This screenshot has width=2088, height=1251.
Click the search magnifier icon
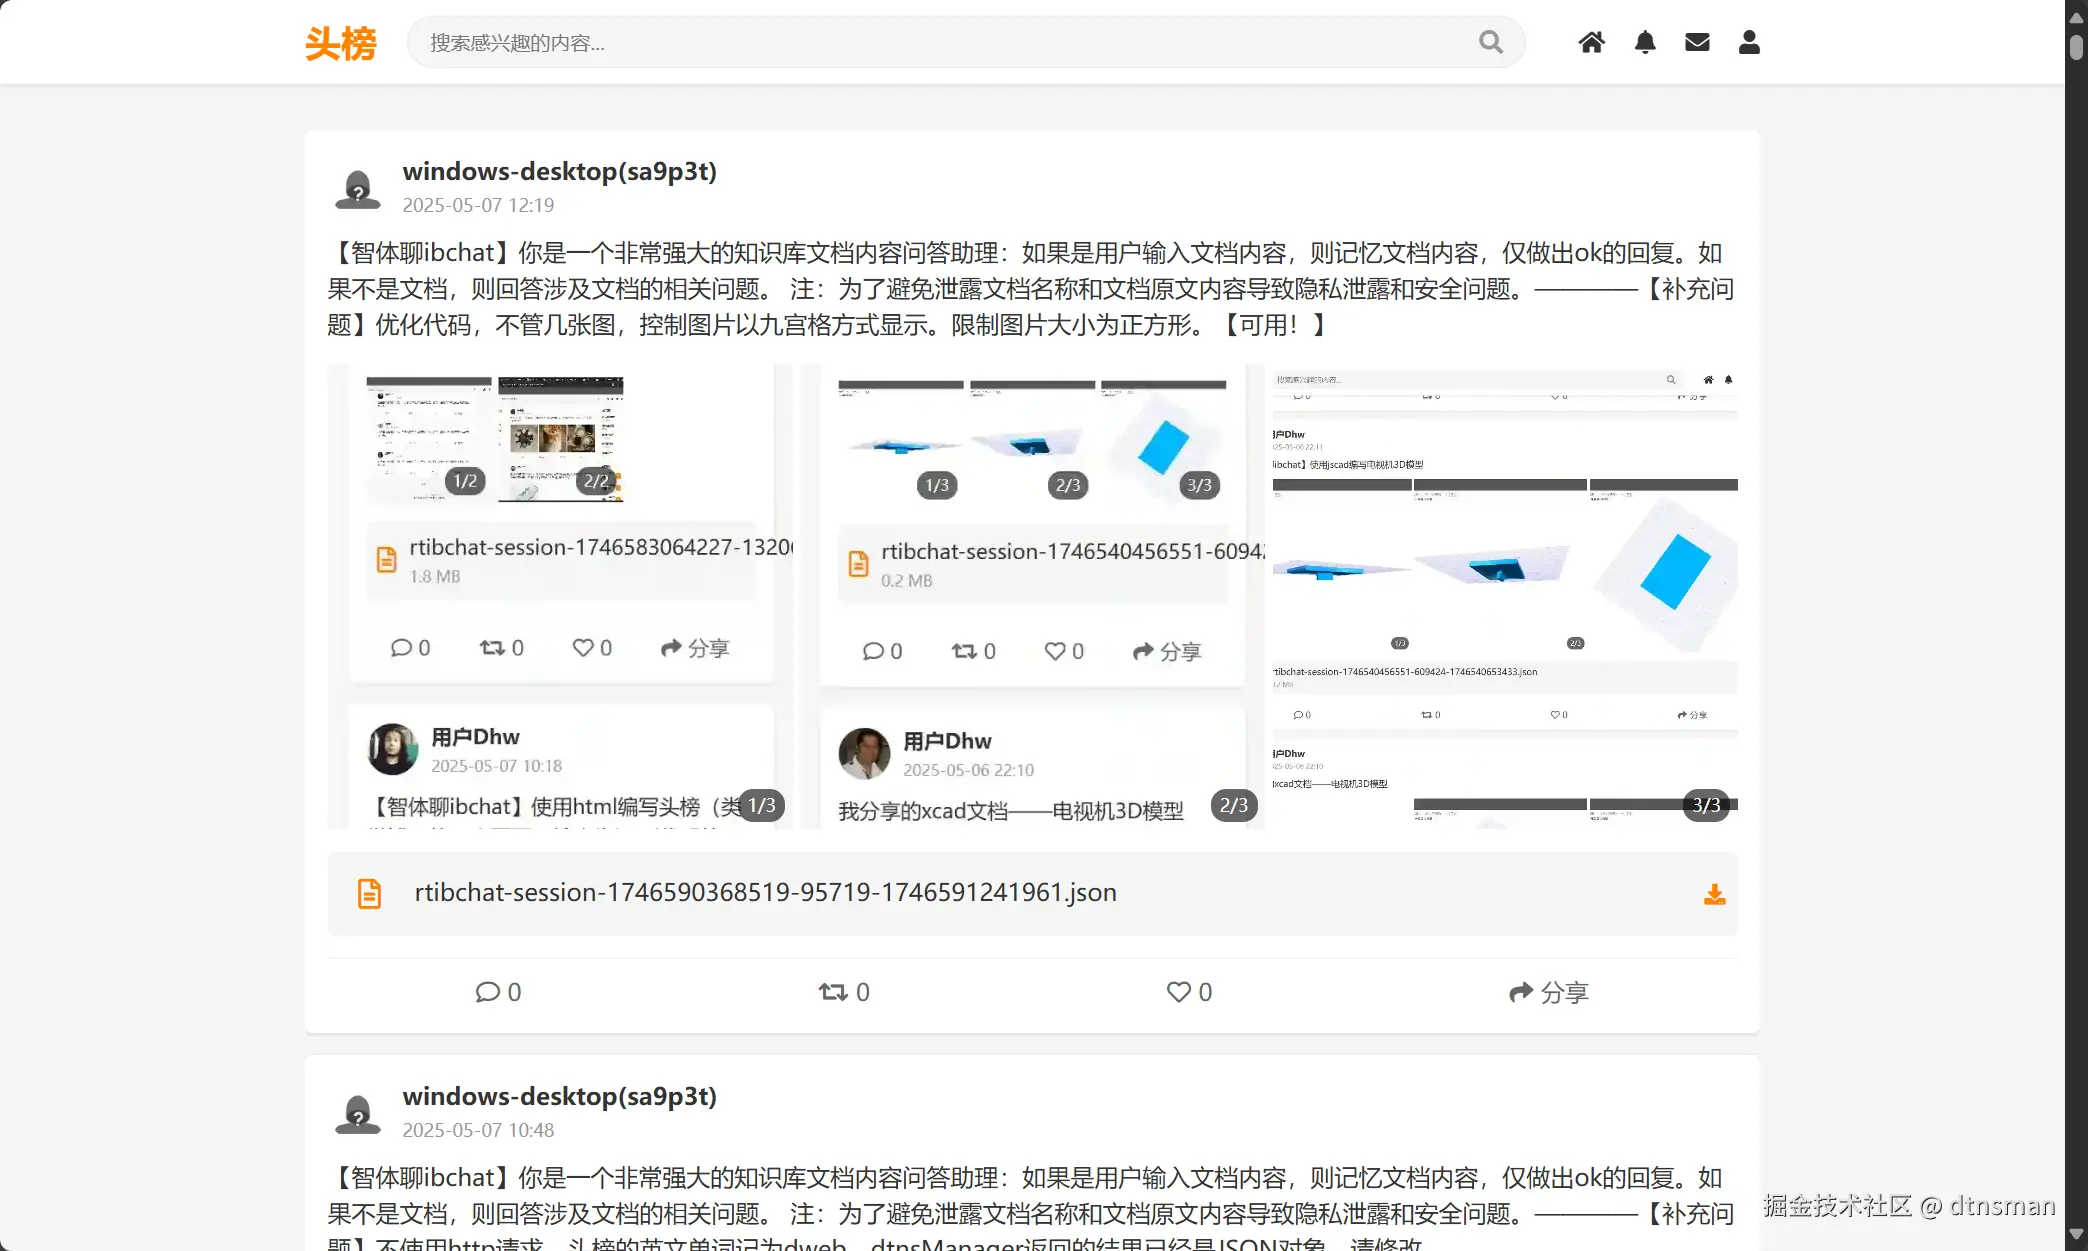[x=1489, y=42]
